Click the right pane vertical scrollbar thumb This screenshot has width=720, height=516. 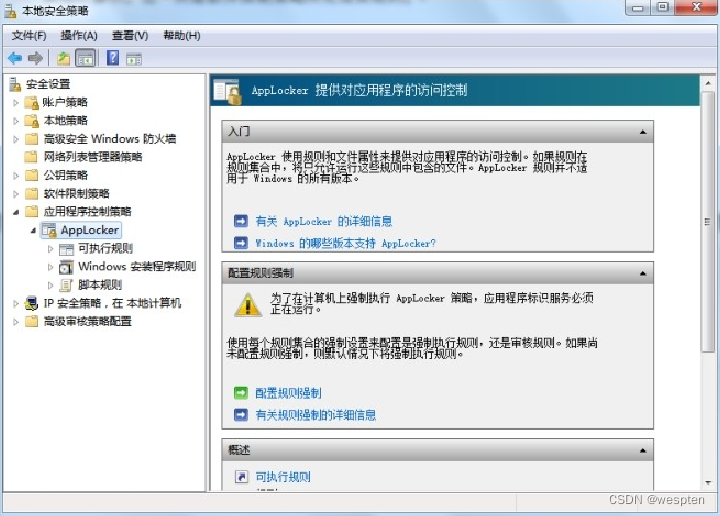click(708, 222)
